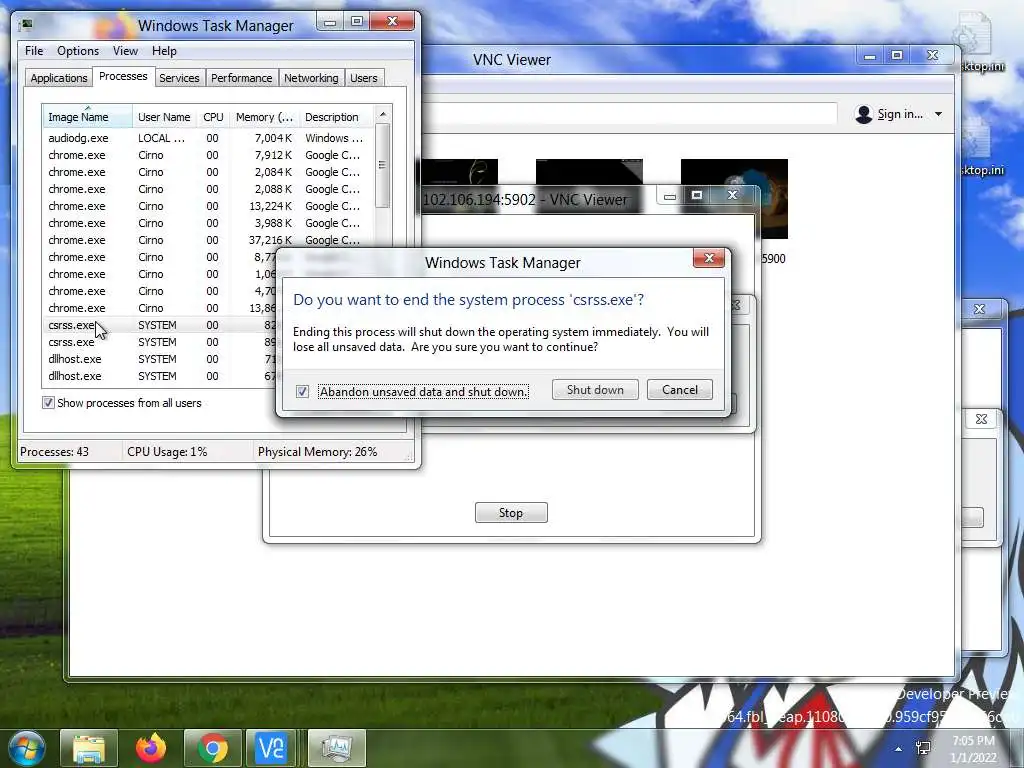Sort by Description column header

[336, 117]
